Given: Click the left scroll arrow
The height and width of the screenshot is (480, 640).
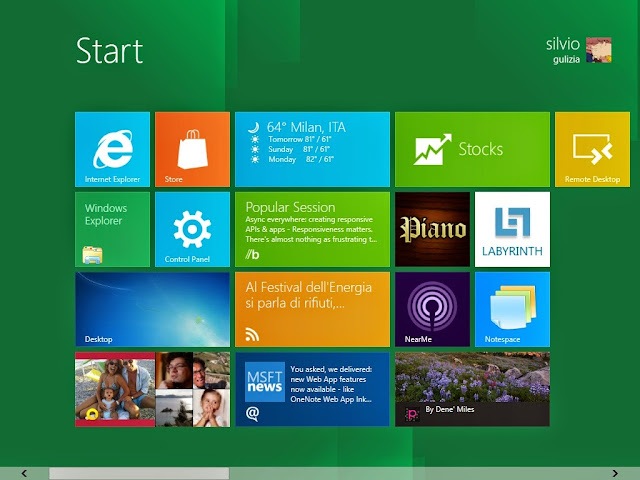Looking at the screenshot, I should 24,473.
